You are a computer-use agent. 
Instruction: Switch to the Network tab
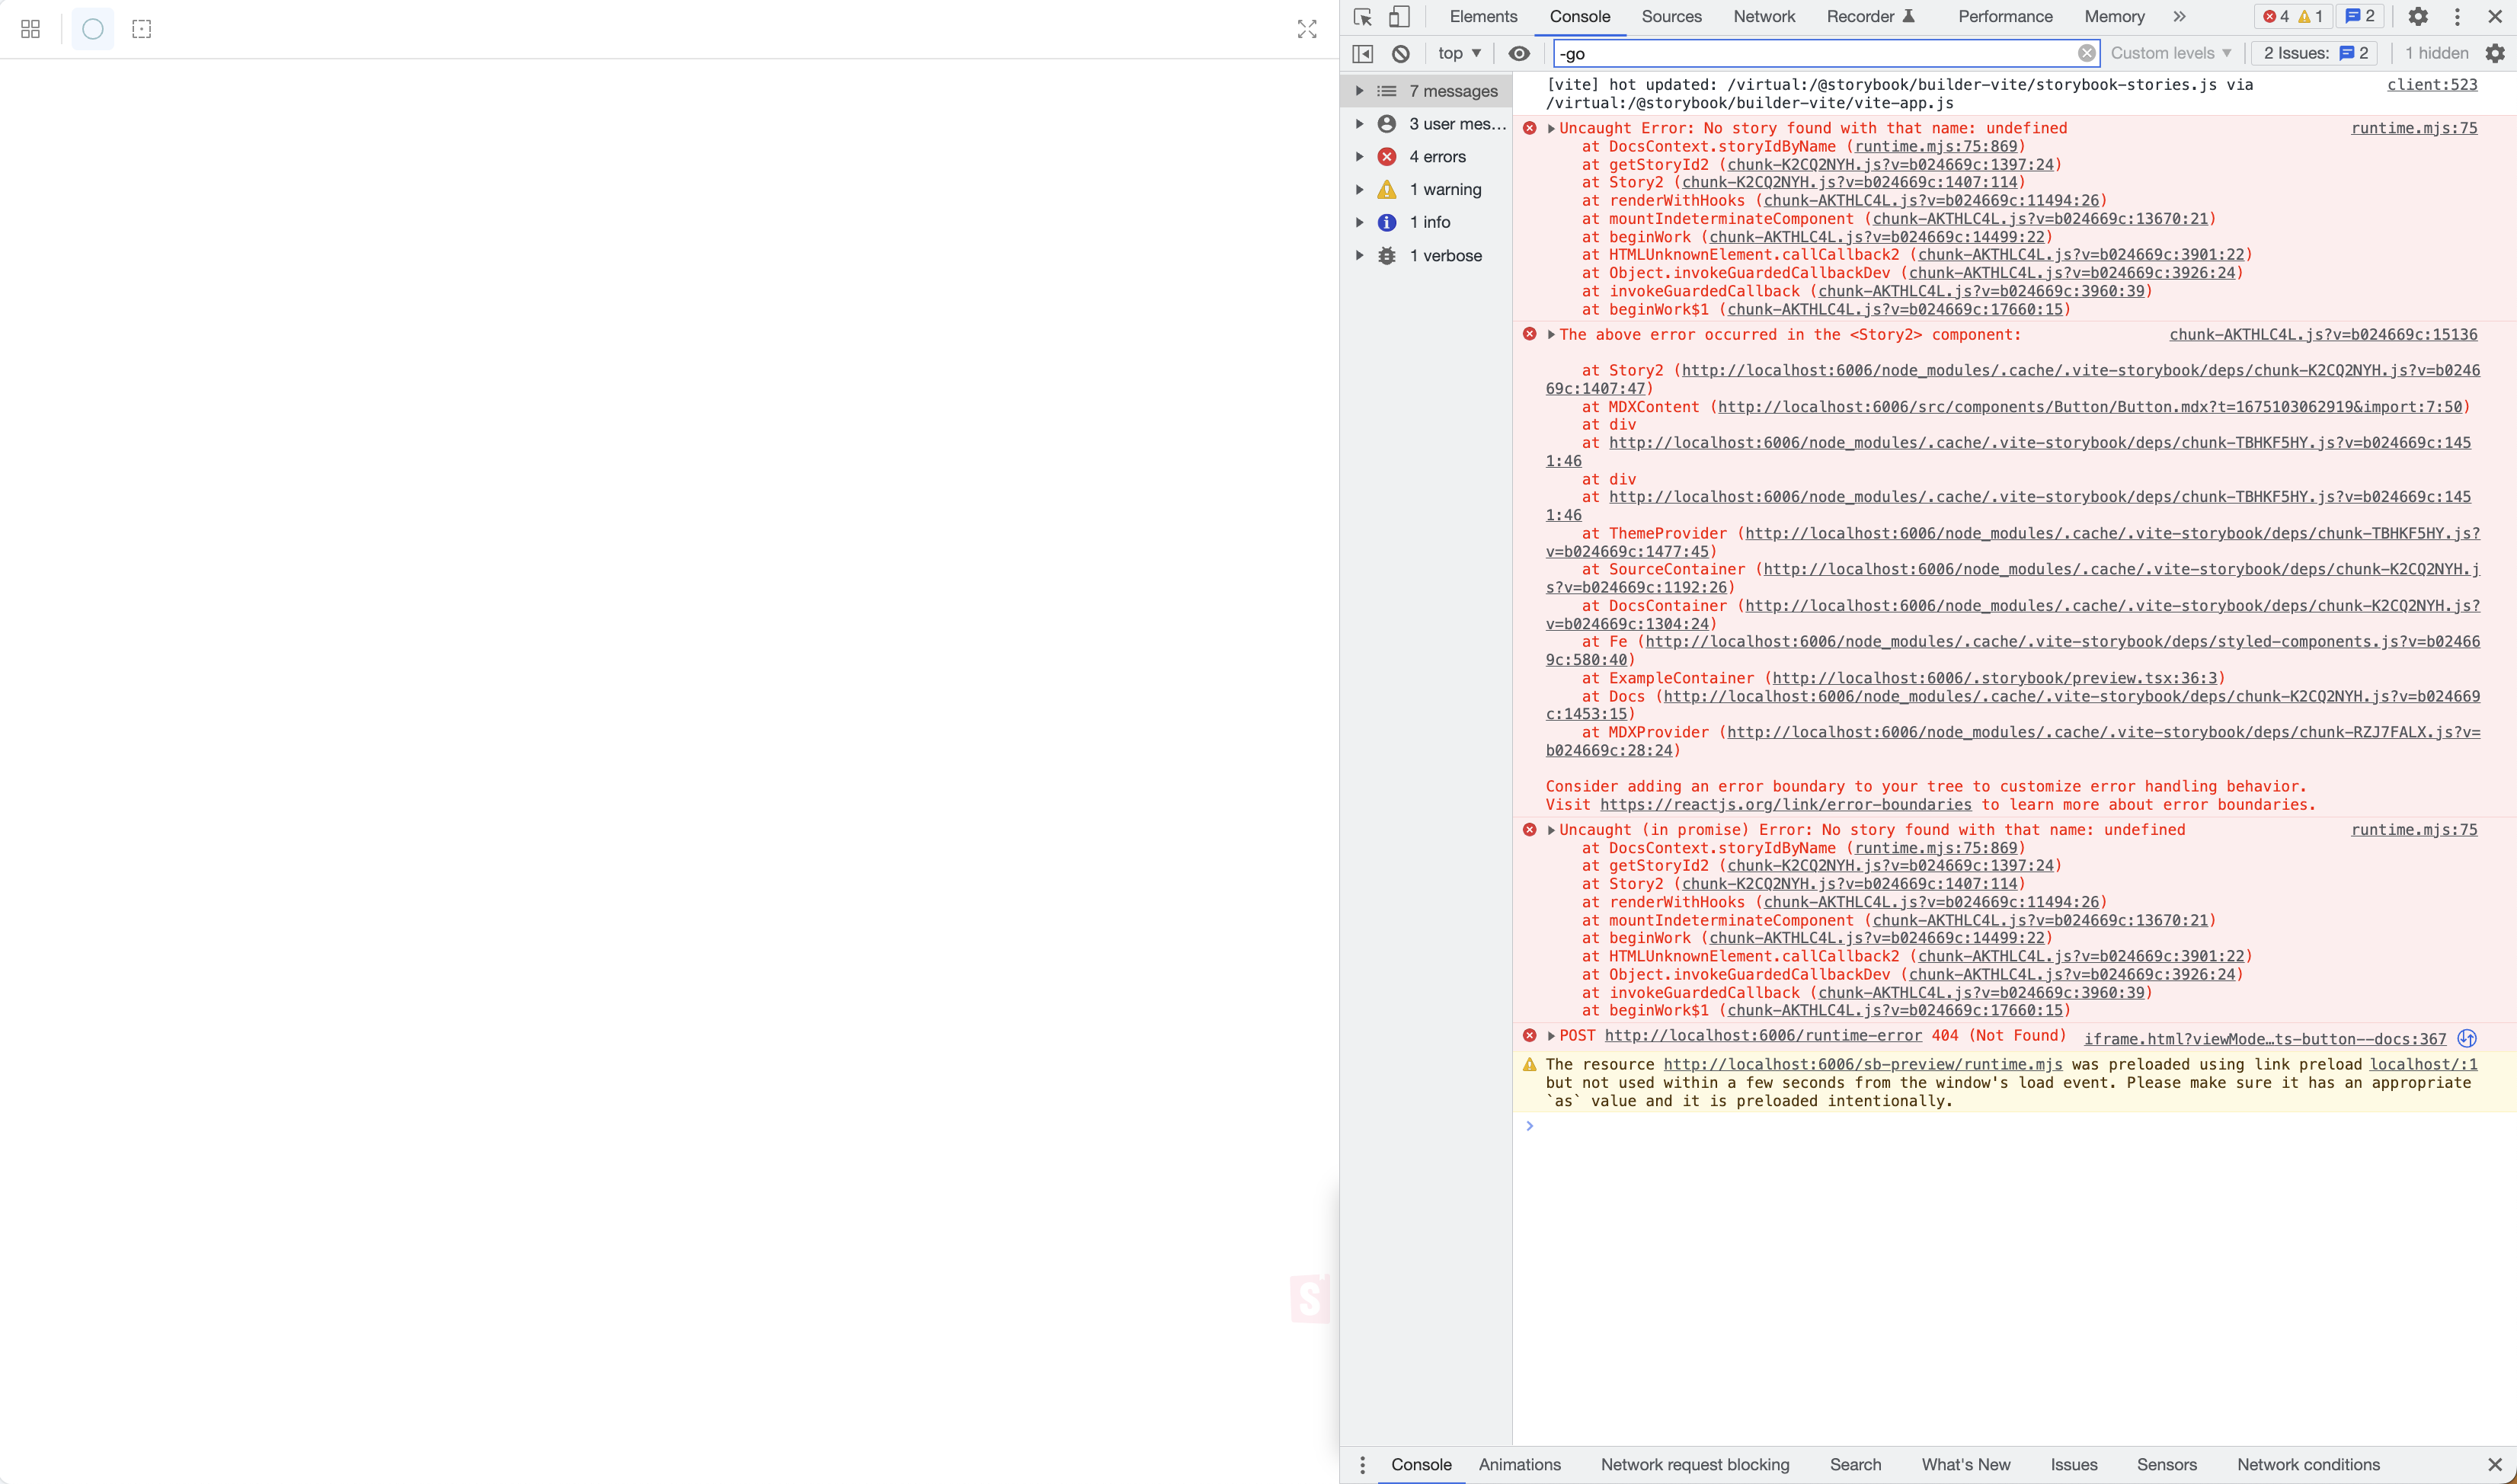[1763, 16]
